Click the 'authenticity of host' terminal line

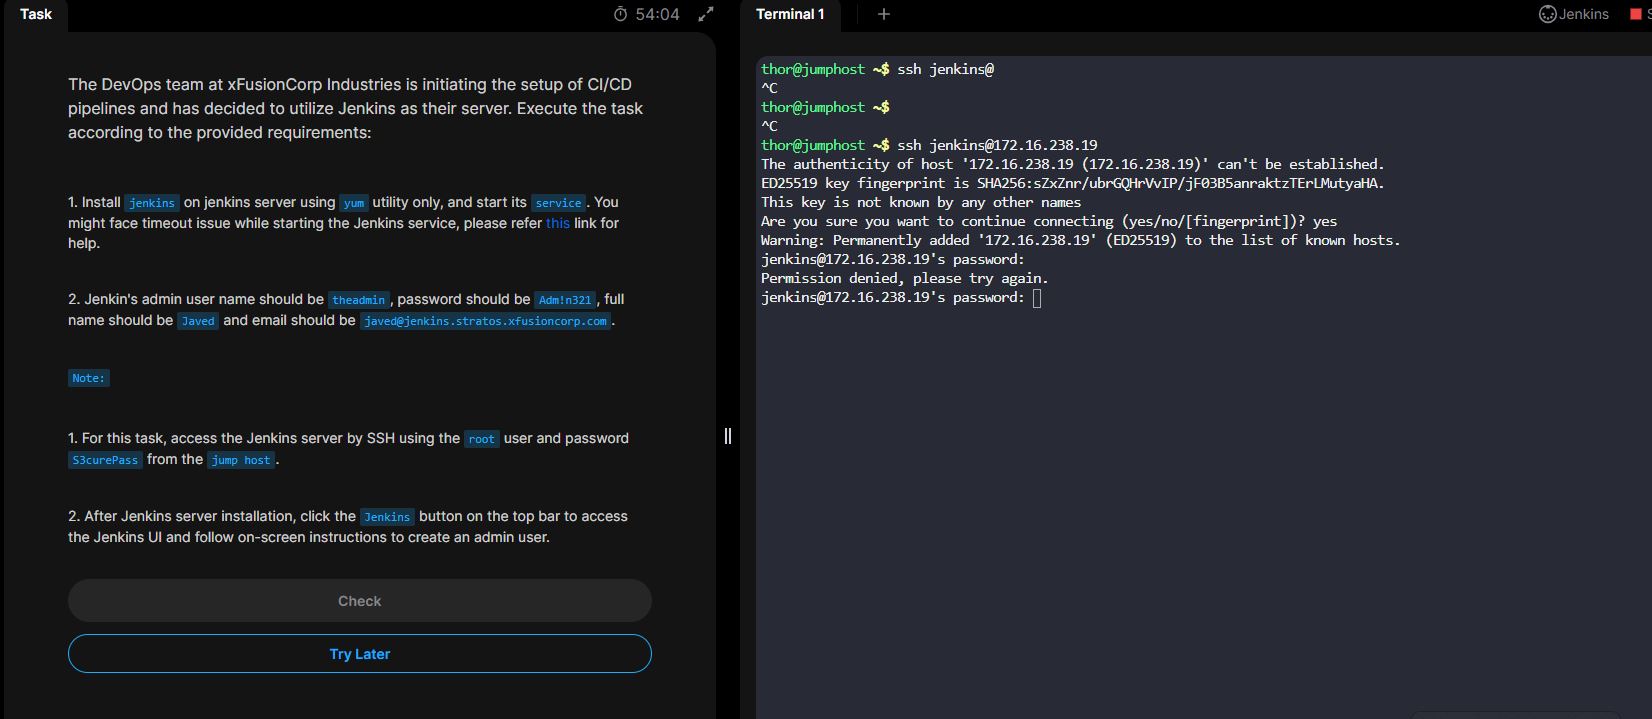(x=1072, y=164)
